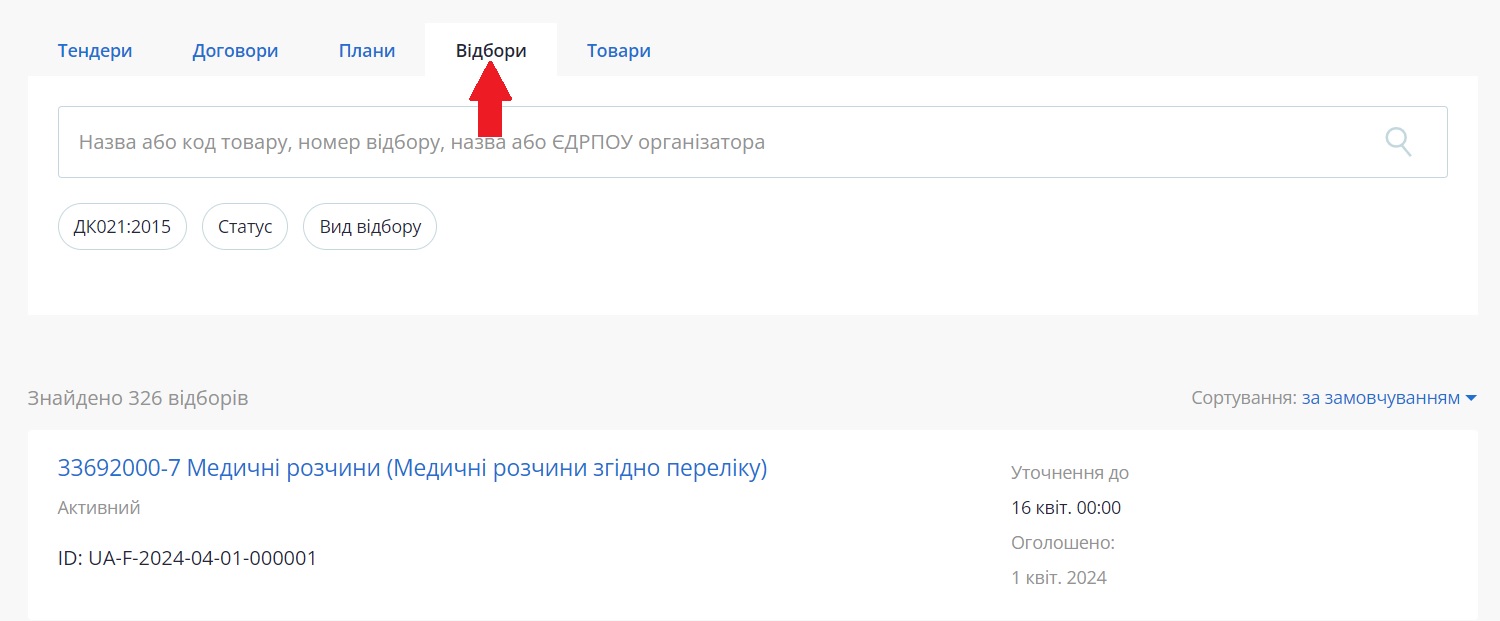The height and width of the screenshot is (621, 1500).
Task: Open the Вид відбору filter
Action: pyautogui.click(x=370, y=227)
